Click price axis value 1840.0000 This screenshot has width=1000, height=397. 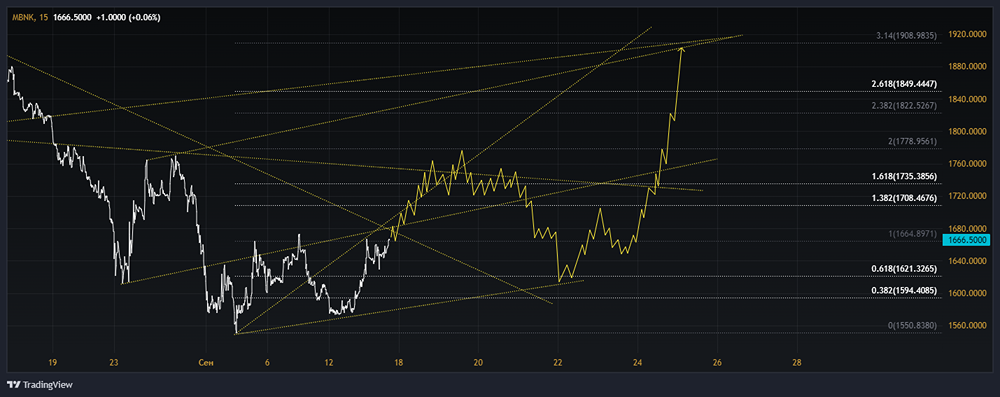(x=967, y=99)
